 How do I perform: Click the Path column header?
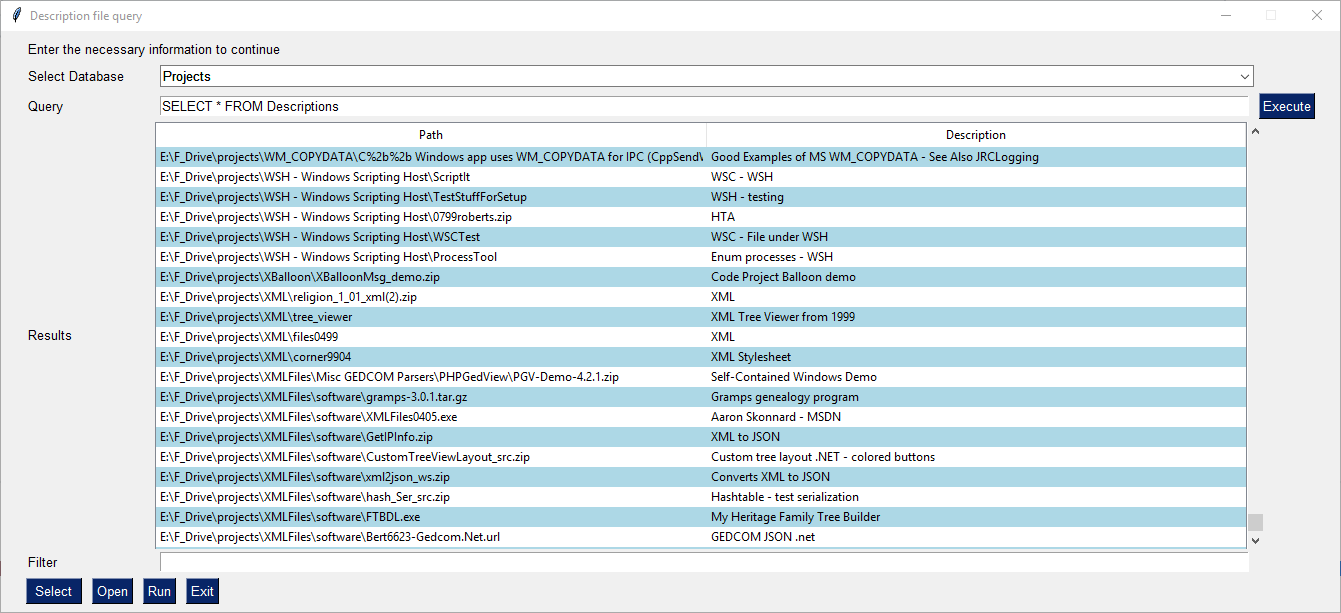[x=430, y=134]
